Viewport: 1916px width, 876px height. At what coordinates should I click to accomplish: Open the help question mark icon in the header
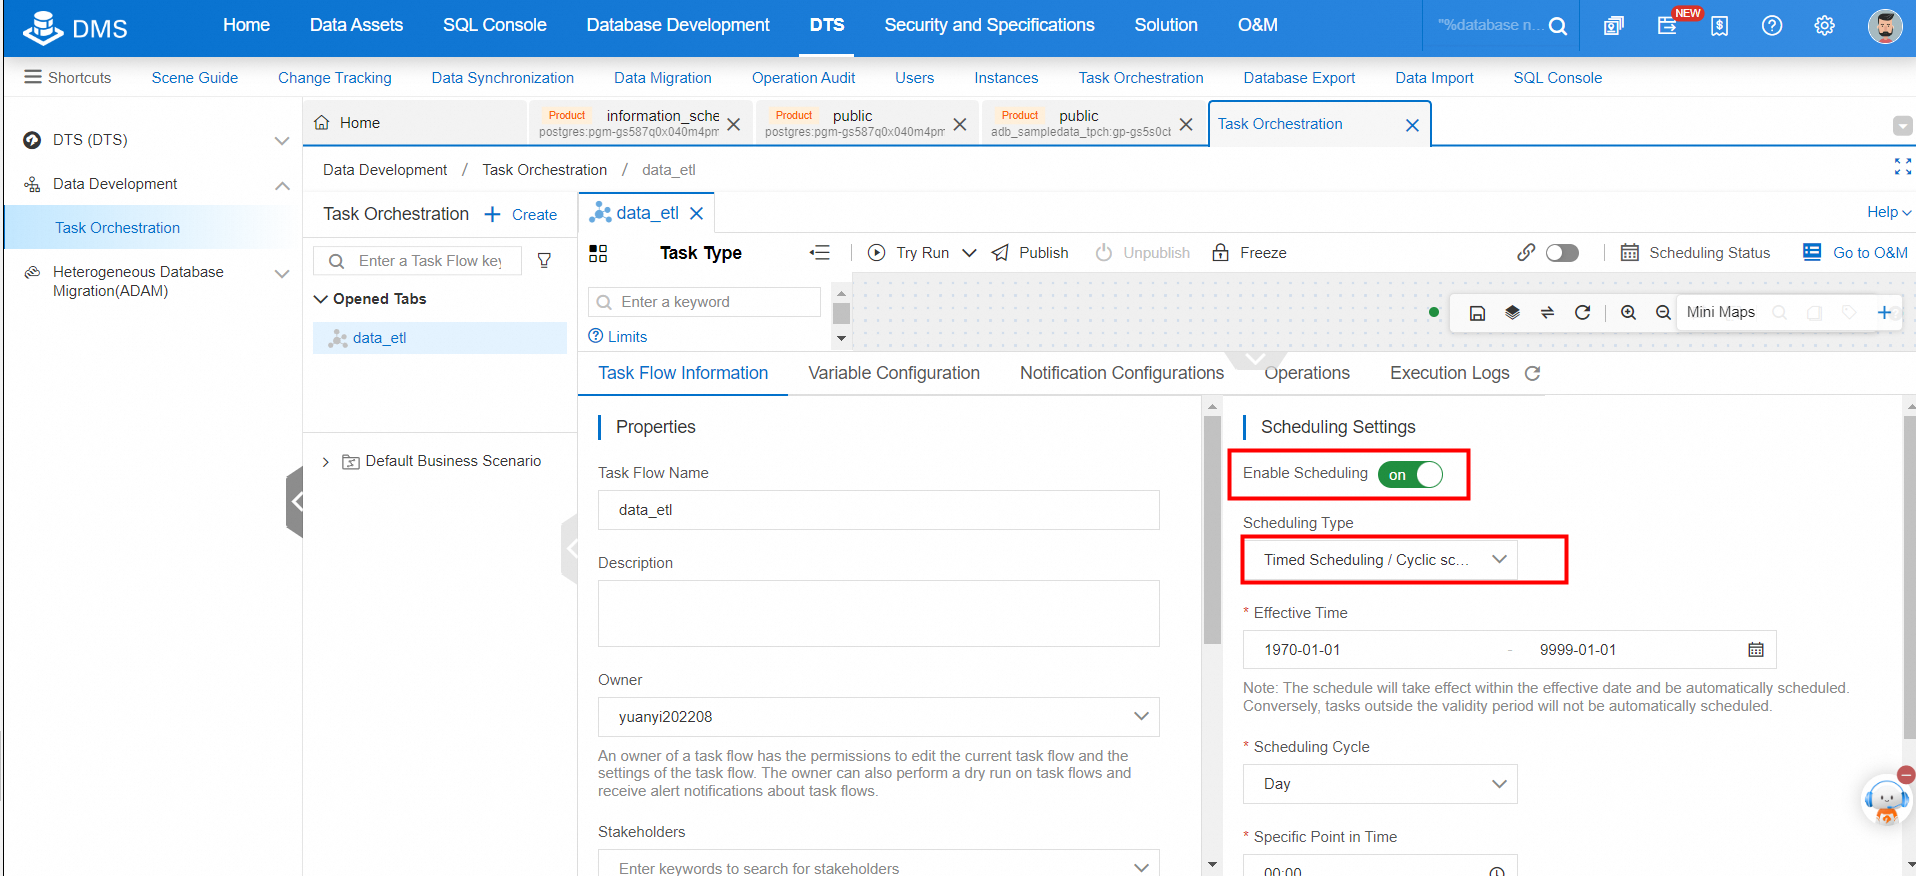click(x=1771, y=26)
